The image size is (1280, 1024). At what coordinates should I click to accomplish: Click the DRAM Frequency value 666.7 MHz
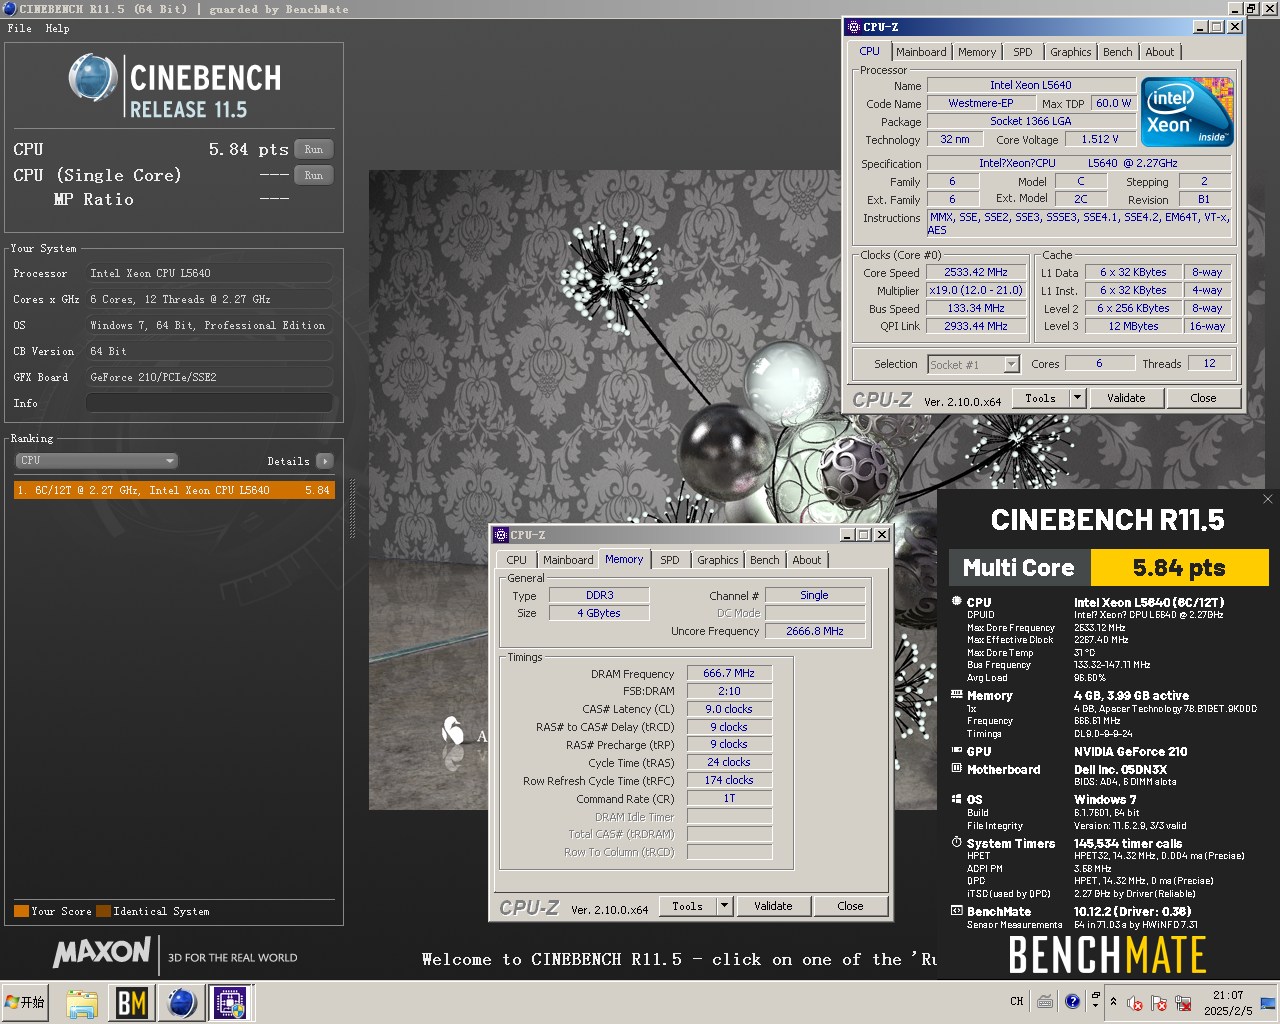729,673
